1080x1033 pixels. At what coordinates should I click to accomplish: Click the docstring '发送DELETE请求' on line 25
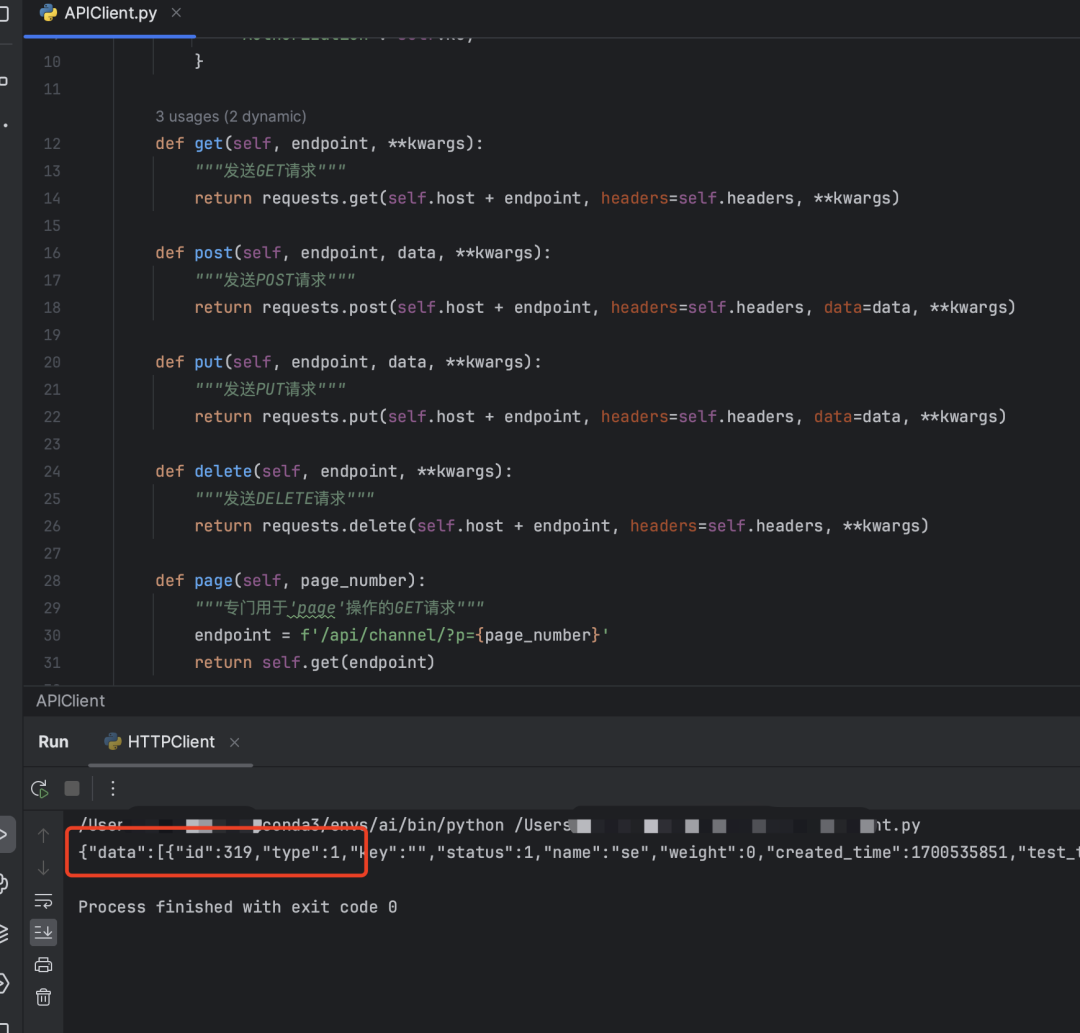click(284, 499)
